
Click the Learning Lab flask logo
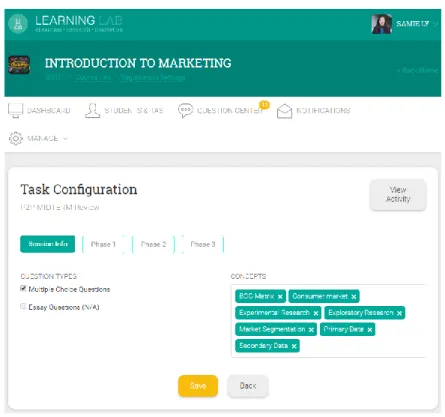coord(18,24)
